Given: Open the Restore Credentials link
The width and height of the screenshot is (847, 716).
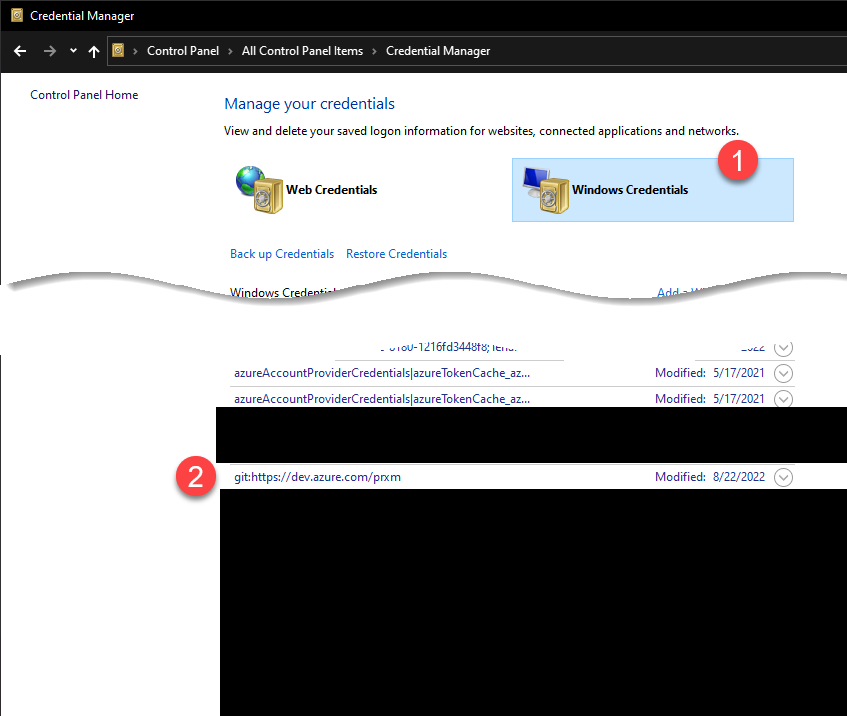Looking at the screenshot, I should coord(396,253).
